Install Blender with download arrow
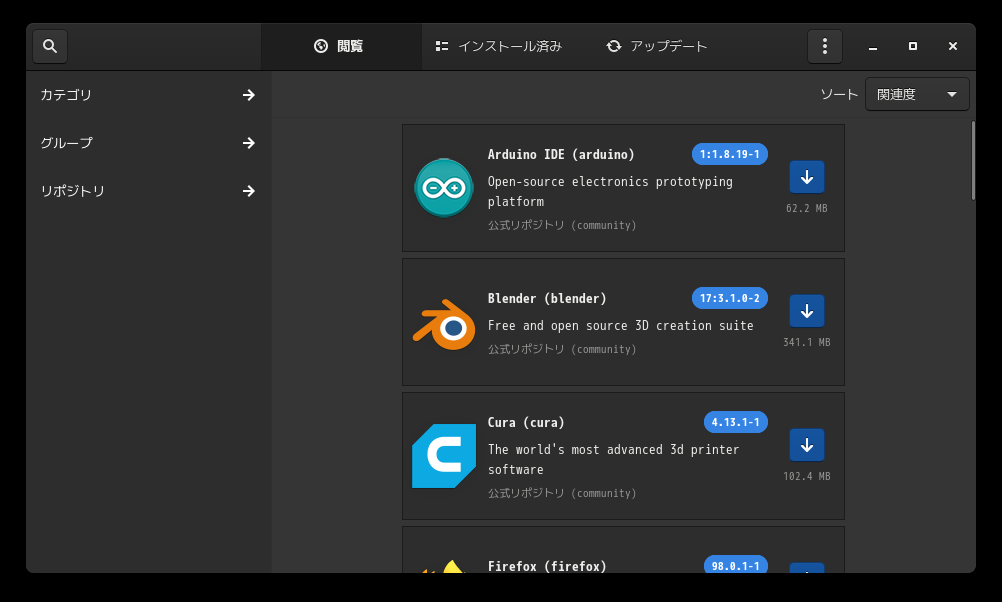The image size is (1002, 602). pyautogui.click(x=806, y=311)
